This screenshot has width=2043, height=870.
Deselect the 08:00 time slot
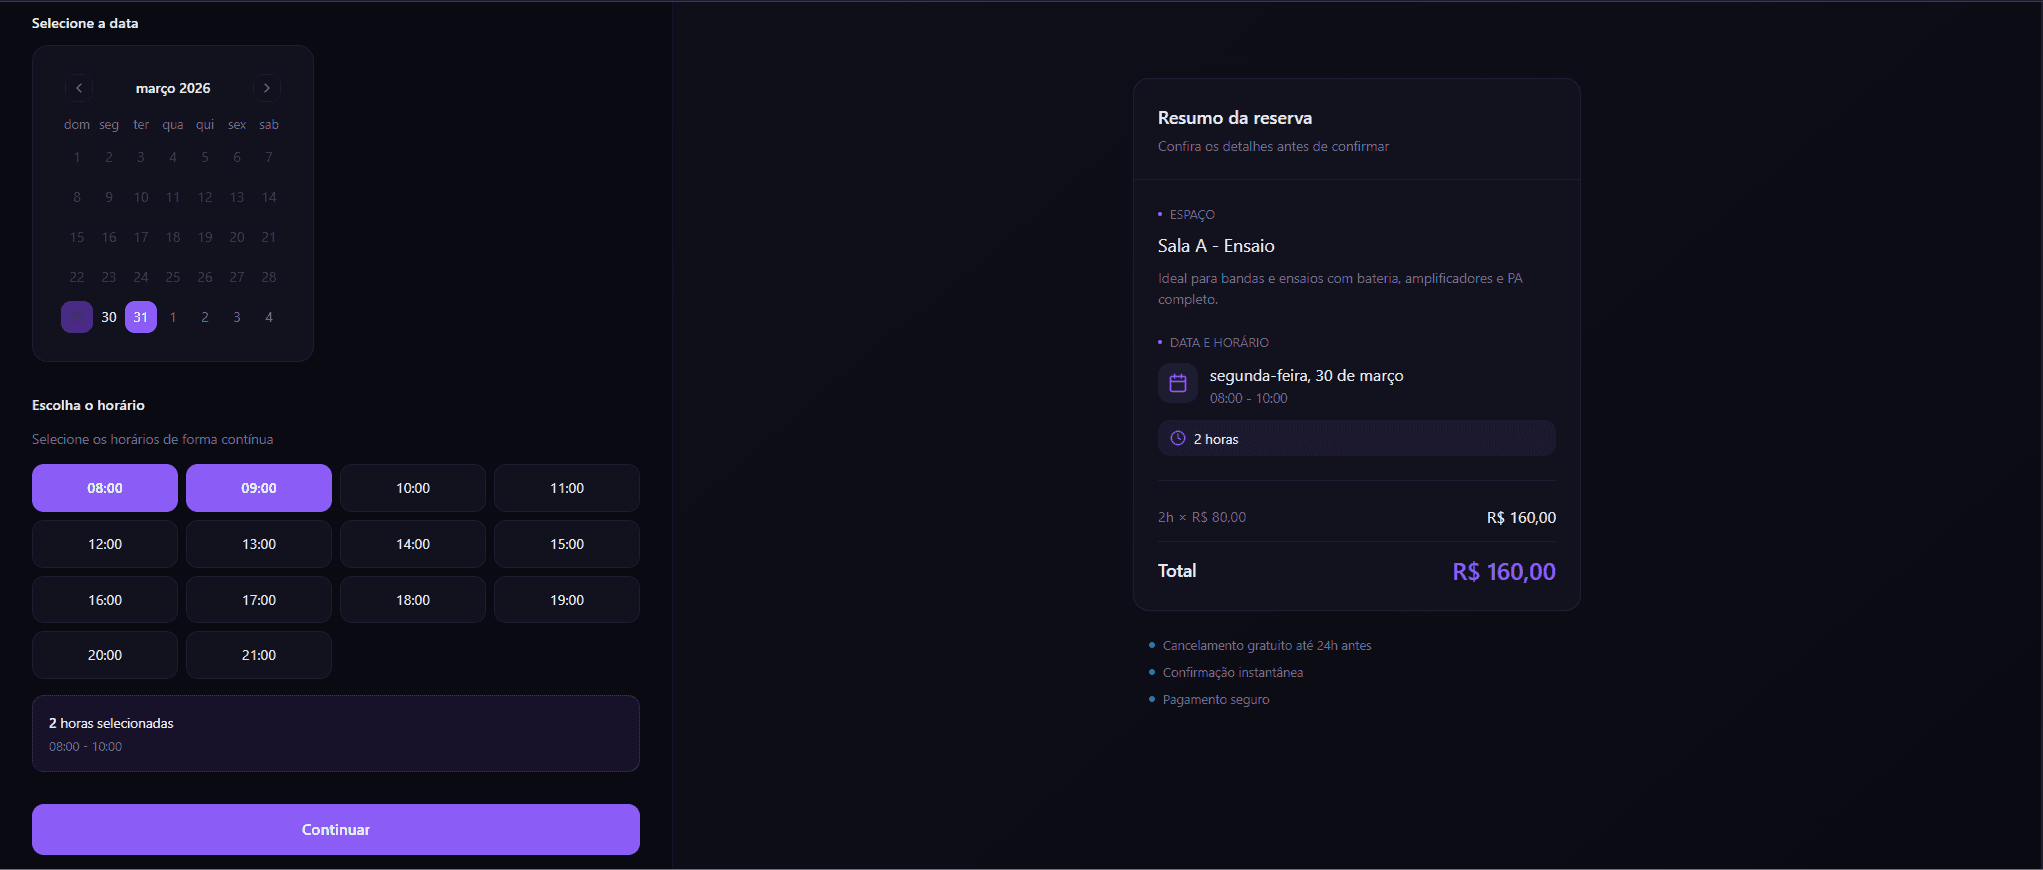[x=105, y=488]
